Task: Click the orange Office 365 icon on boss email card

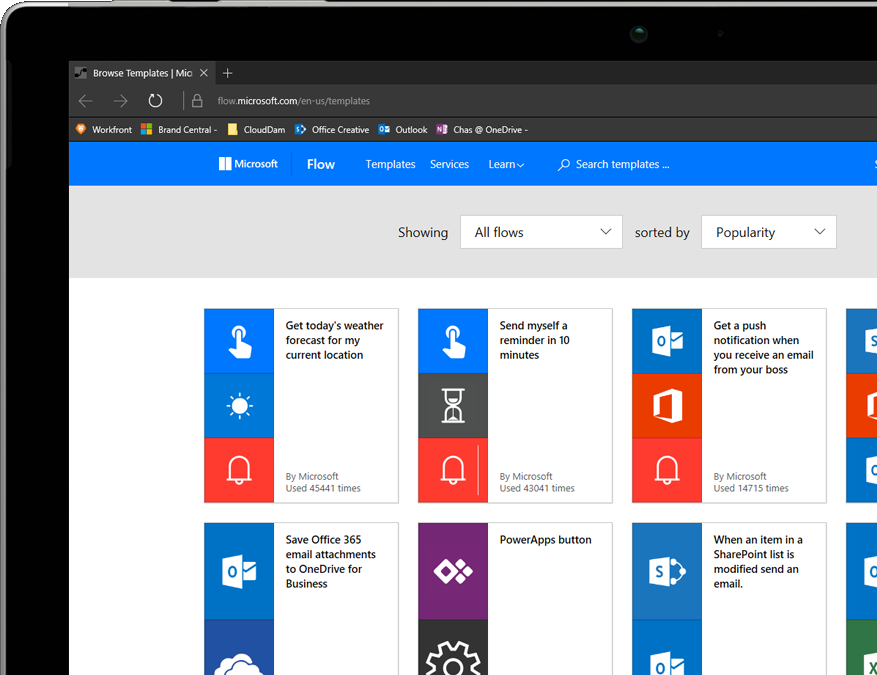Action: pos(667,405)
